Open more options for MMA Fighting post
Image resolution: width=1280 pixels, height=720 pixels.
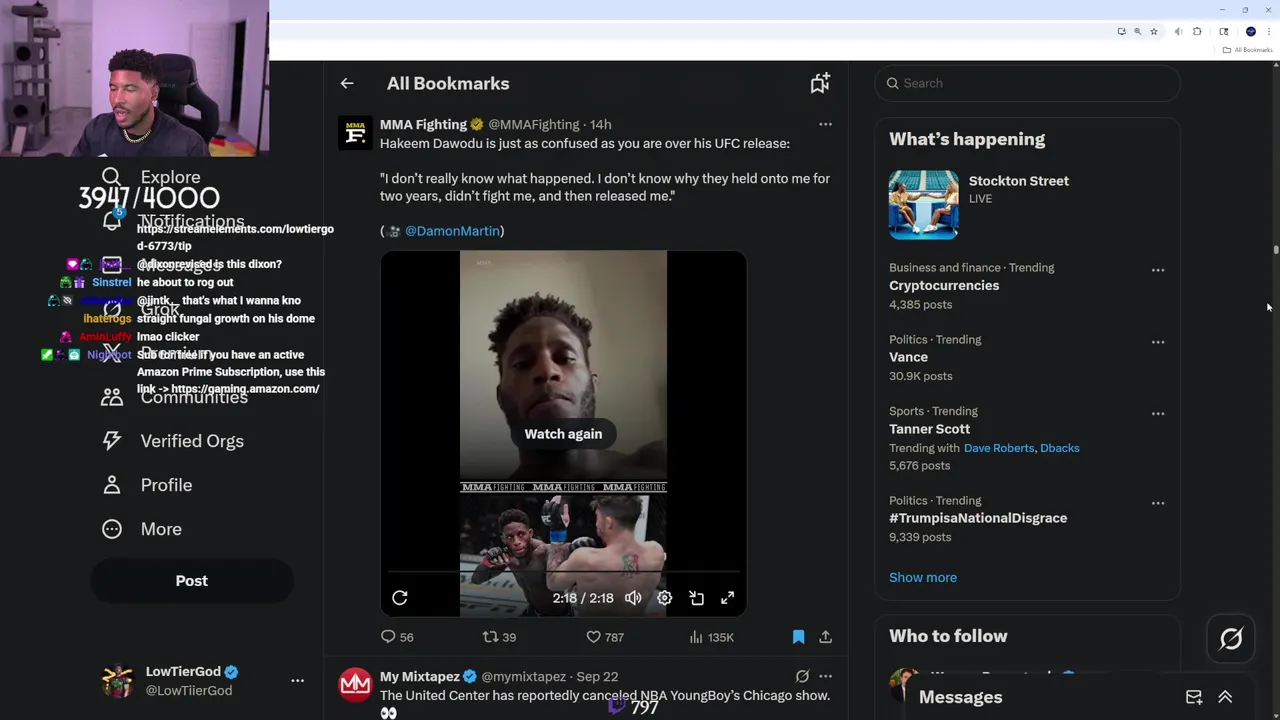coord(825,124)
